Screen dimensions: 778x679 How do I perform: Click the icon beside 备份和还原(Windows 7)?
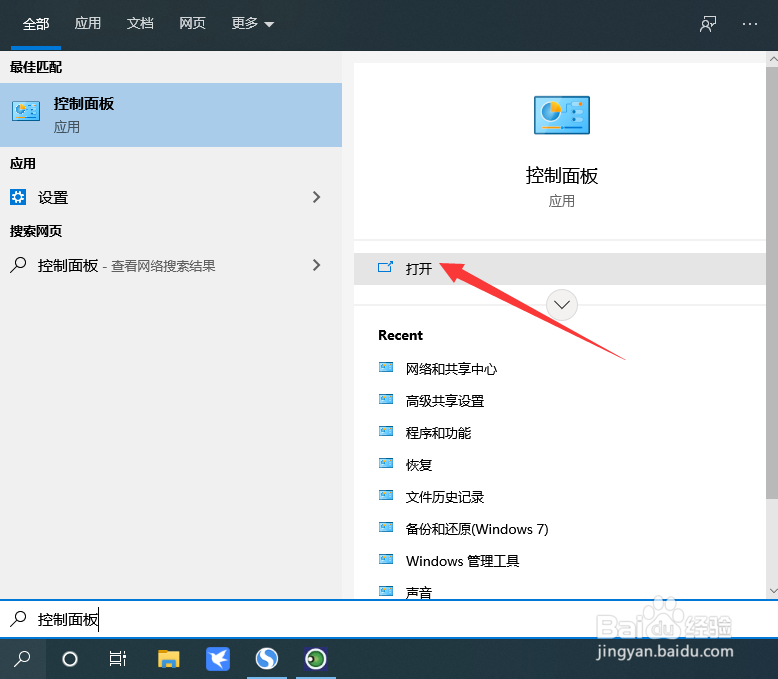(x=386, y=527)
